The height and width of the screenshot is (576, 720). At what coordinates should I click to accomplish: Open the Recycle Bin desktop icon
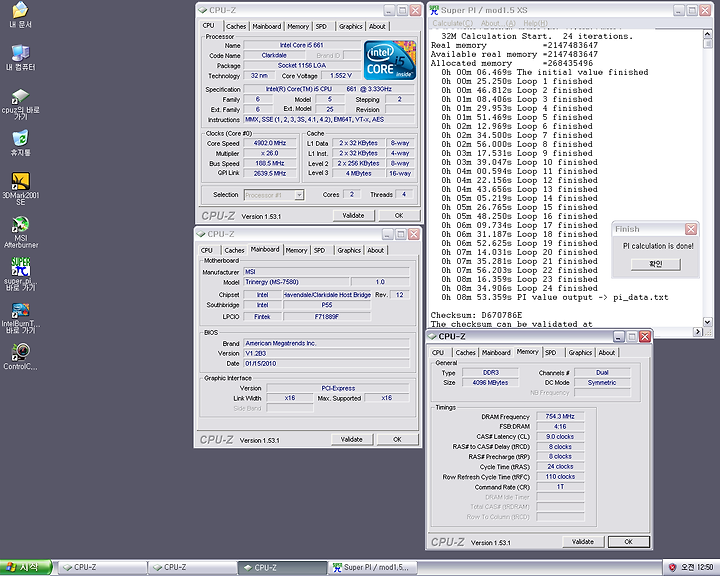[20, 143]
